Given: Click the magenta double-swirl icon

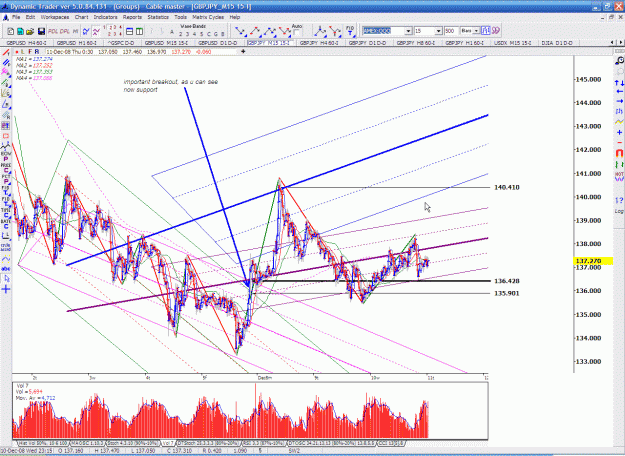Looking at the screenshot, I should click(x=495, y=31).
